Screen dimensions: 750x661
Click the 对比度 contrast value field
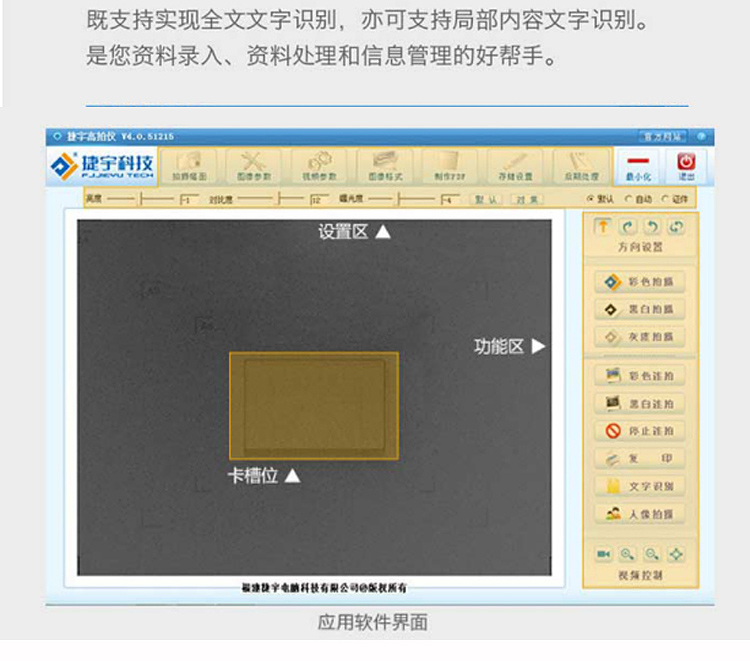click(x=320, y=199)
